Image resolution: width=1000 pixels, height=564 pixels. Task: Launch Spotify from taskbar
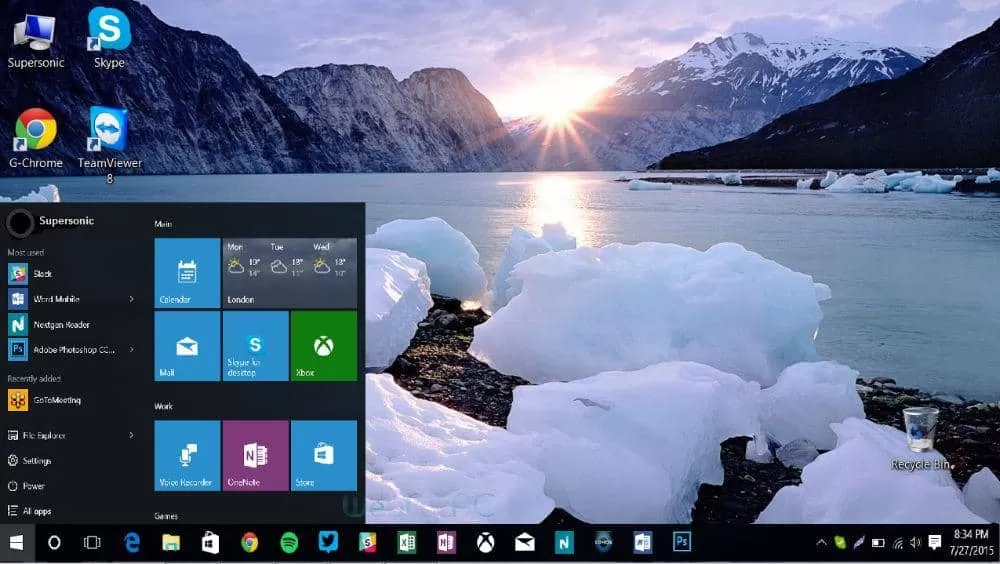tap(289, 543)
